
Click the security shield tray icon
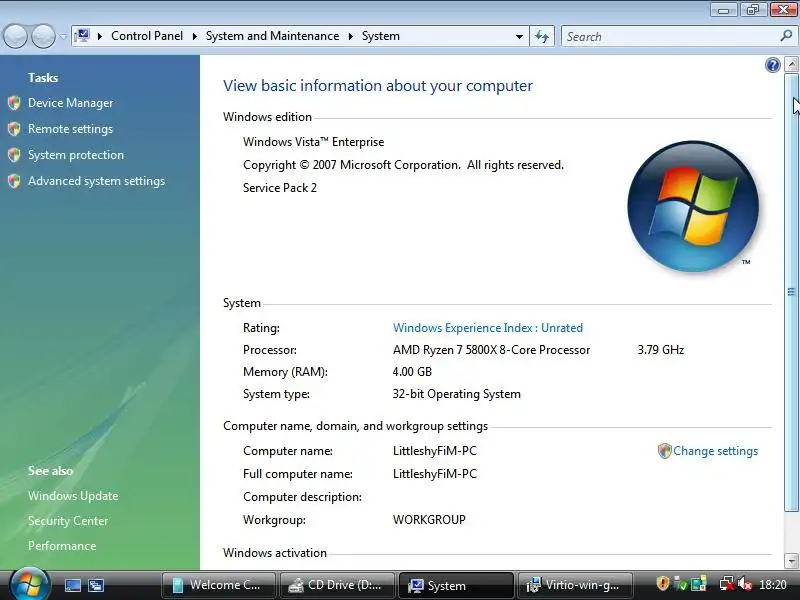pos(662,584)
